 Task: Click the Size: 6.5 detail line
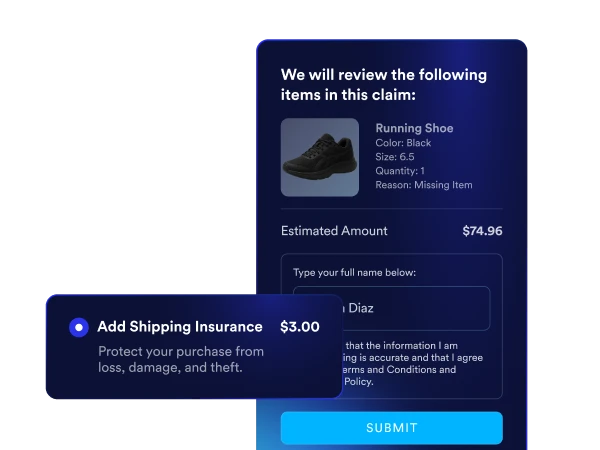395,157
